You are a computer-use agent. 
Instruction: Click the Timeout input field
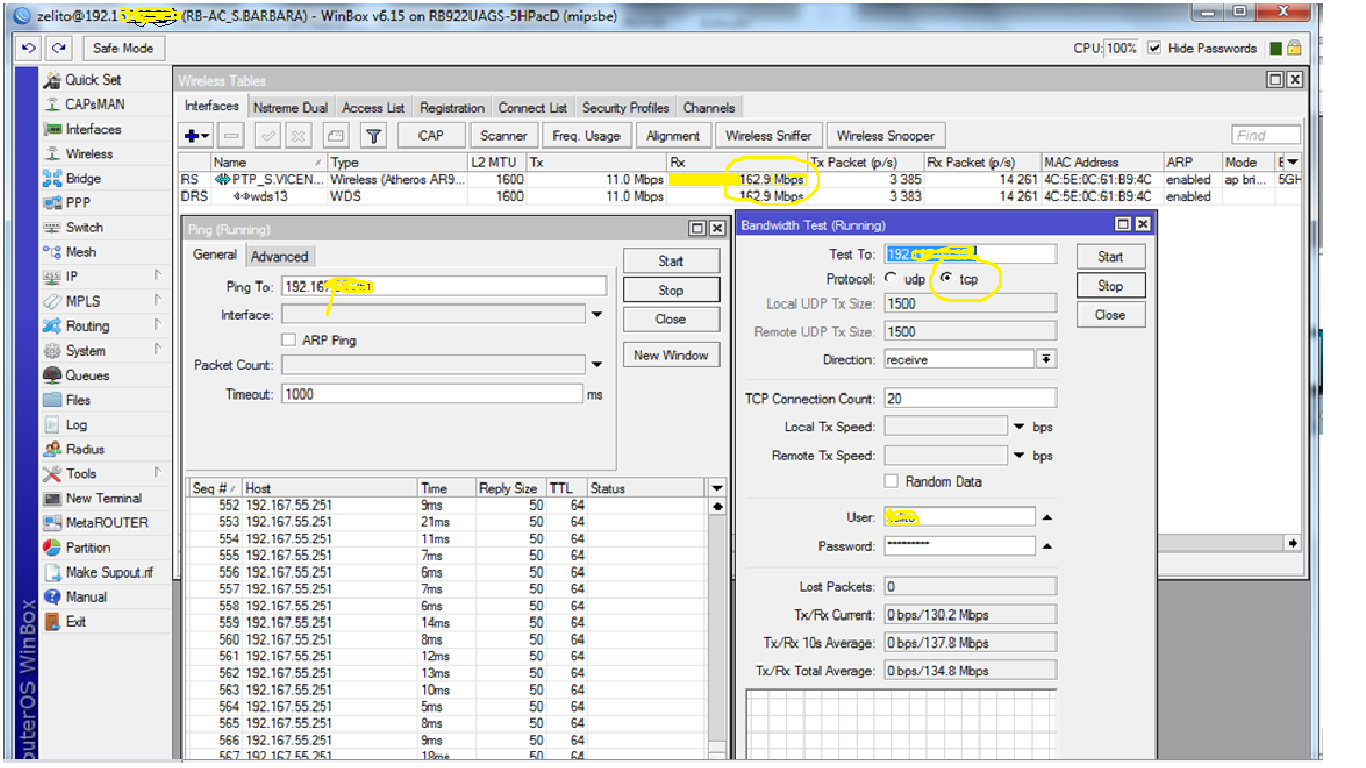pos(432,394)
